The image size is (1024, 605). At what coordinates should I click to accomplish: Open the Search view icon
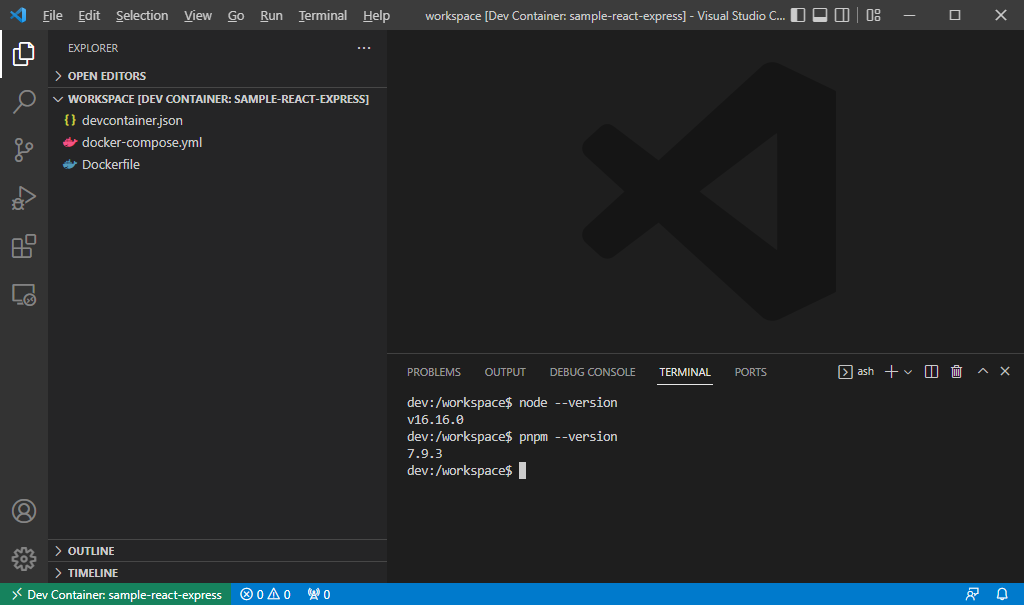[24, 102]
